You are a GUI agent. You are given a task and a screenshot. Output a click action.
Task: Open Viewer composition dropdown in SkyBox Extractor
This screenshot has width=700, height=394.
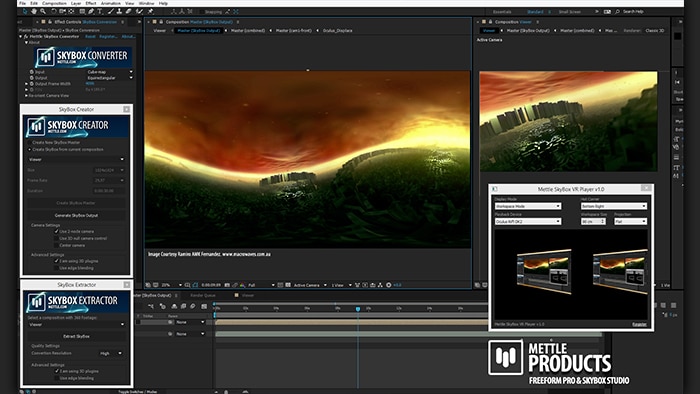76,324
